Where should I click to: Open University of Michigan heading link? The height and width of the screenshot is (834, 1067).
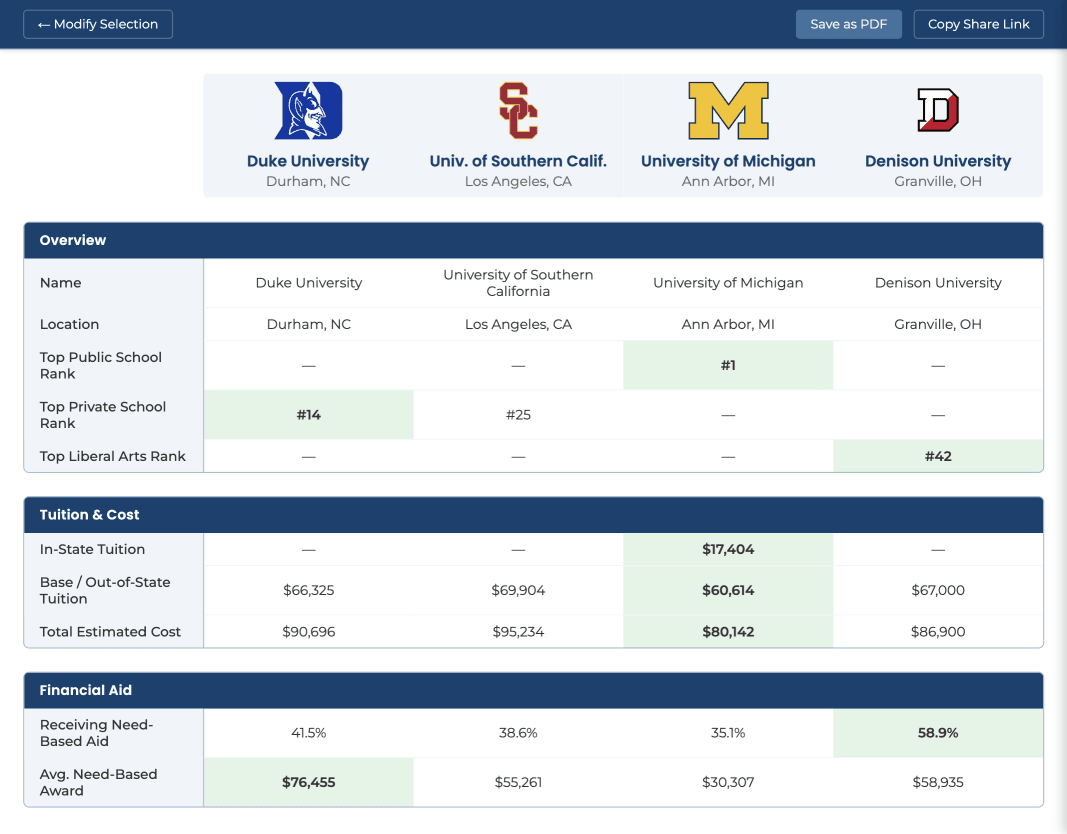coord(728,161)
